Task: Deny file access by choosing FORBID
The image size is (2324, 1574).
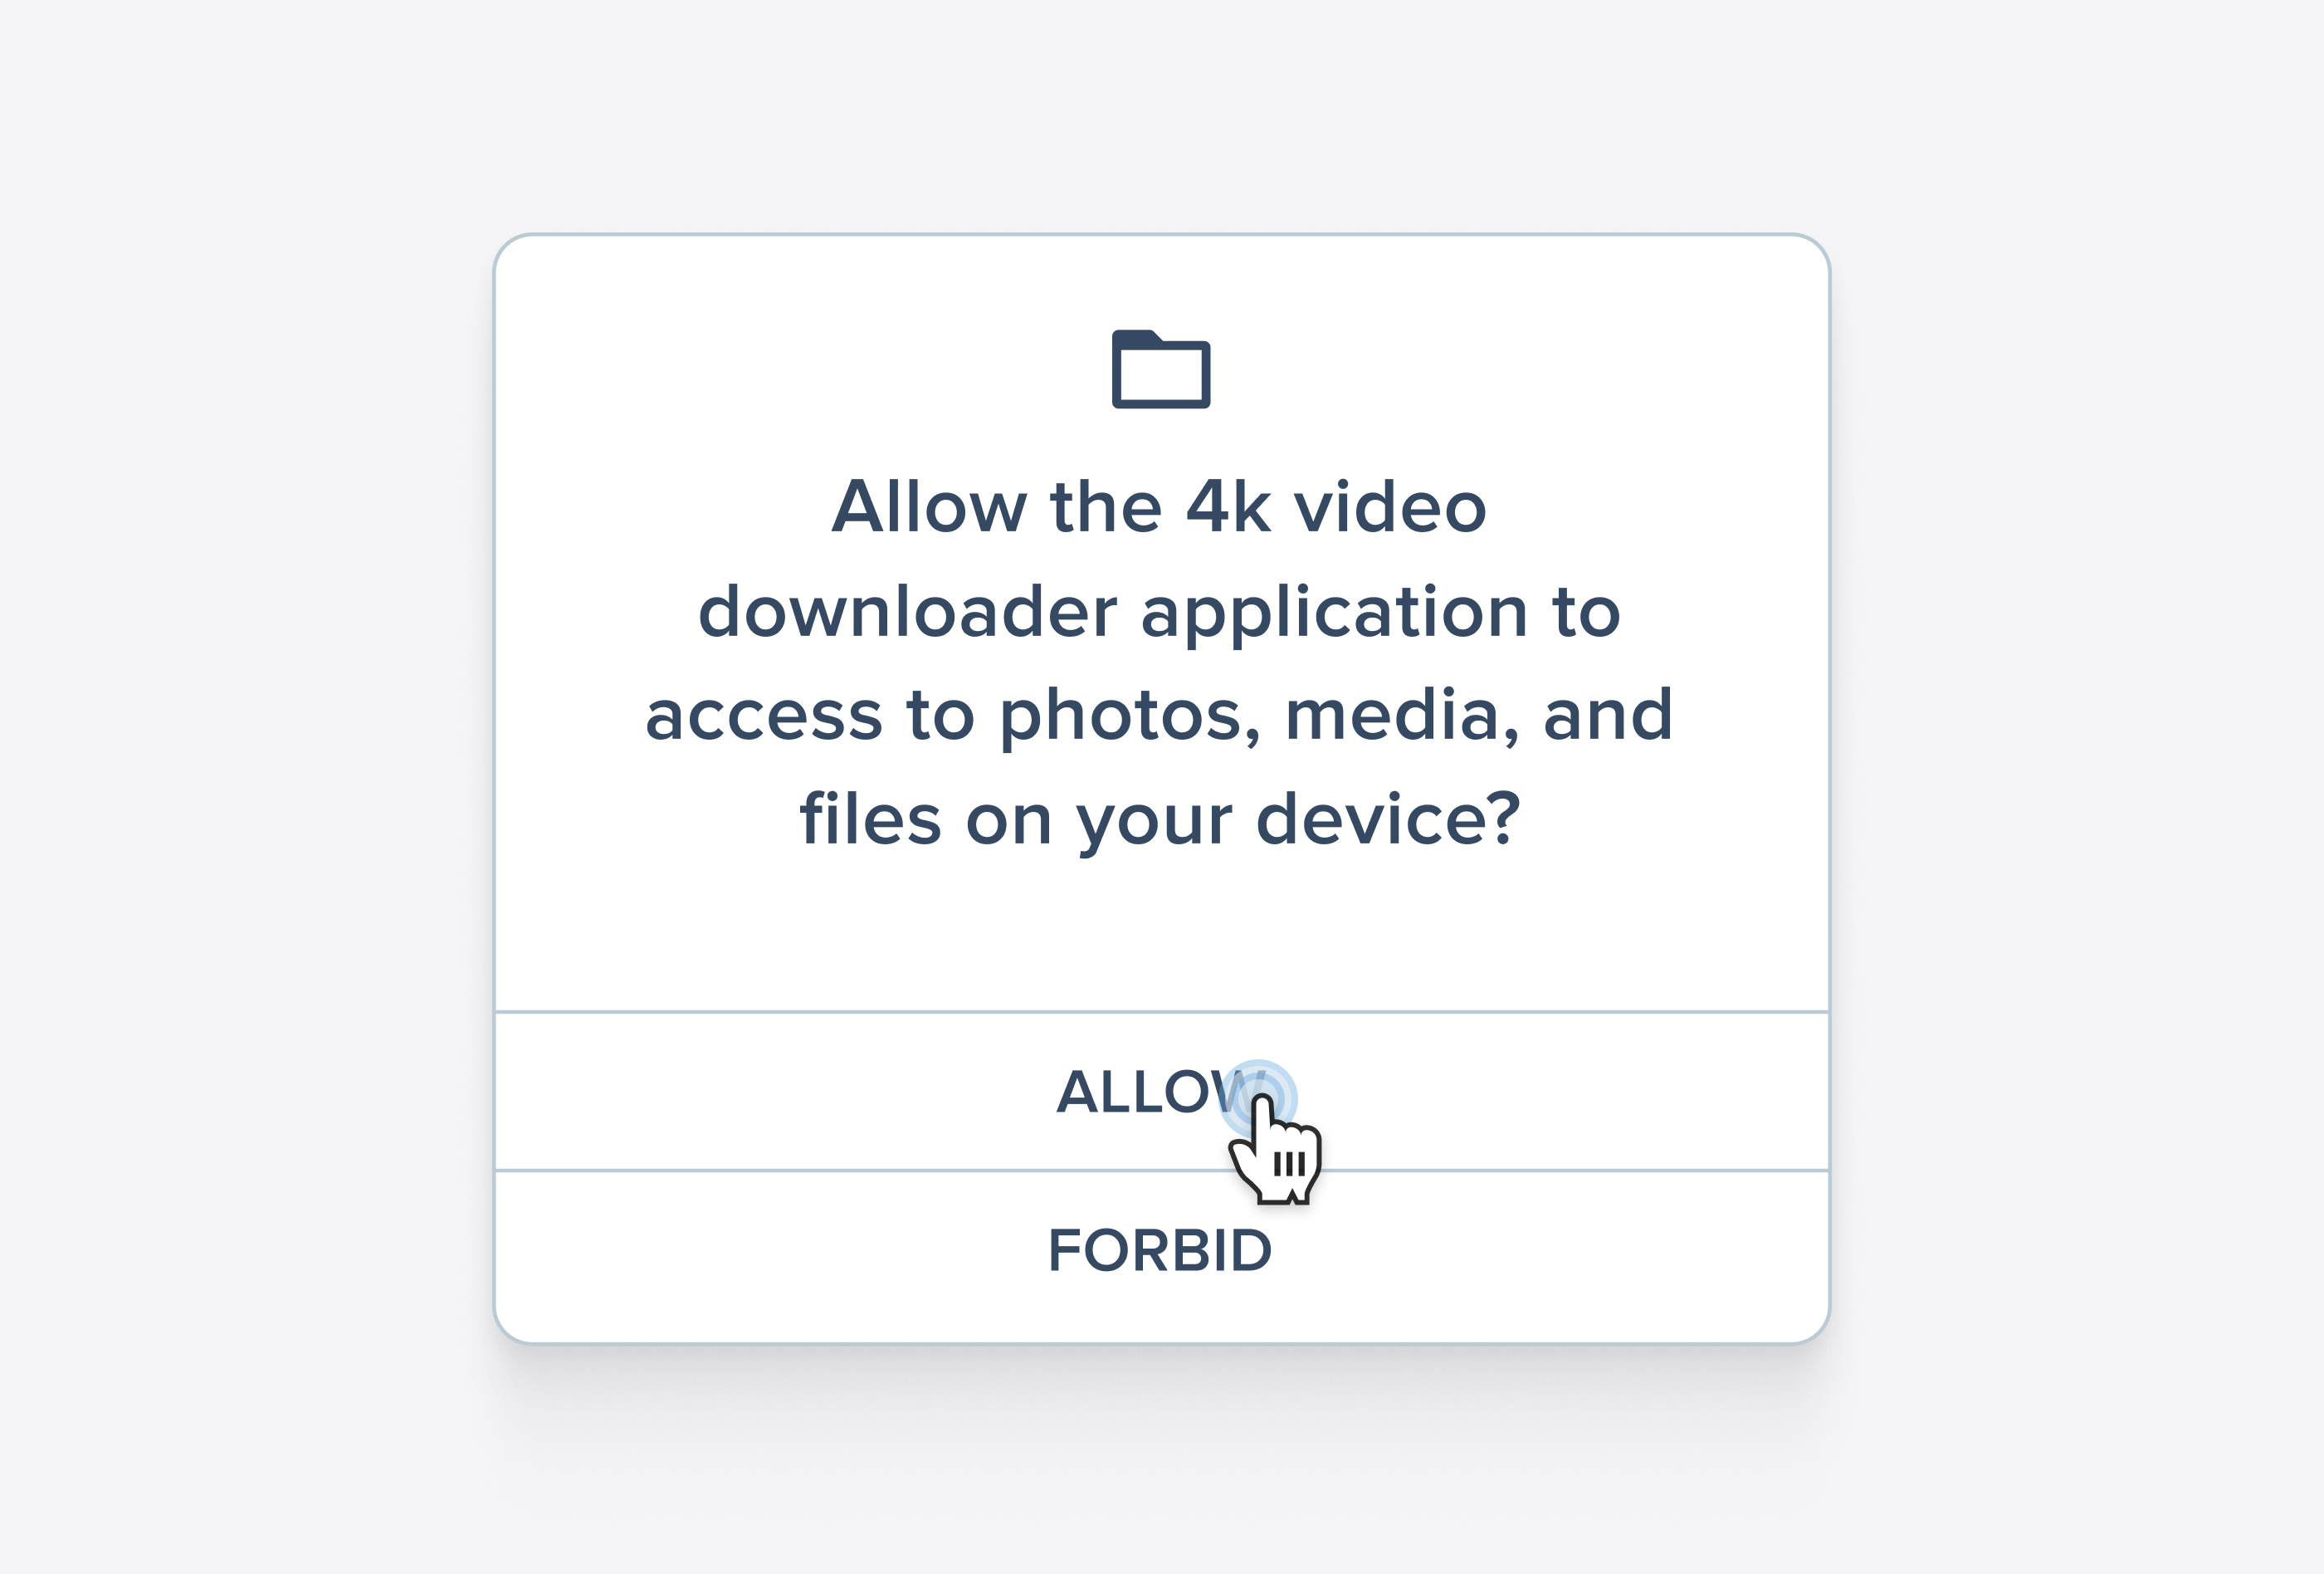Action: 1162,1251
